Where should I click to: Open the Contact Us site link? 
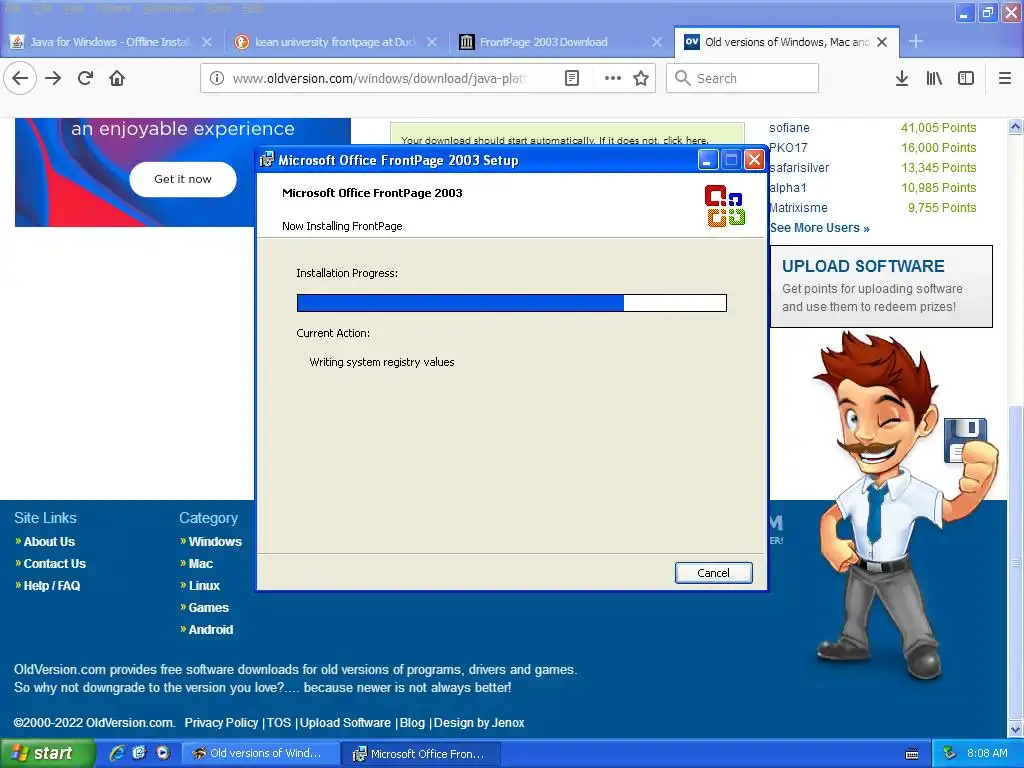click(x=55, y=564)
